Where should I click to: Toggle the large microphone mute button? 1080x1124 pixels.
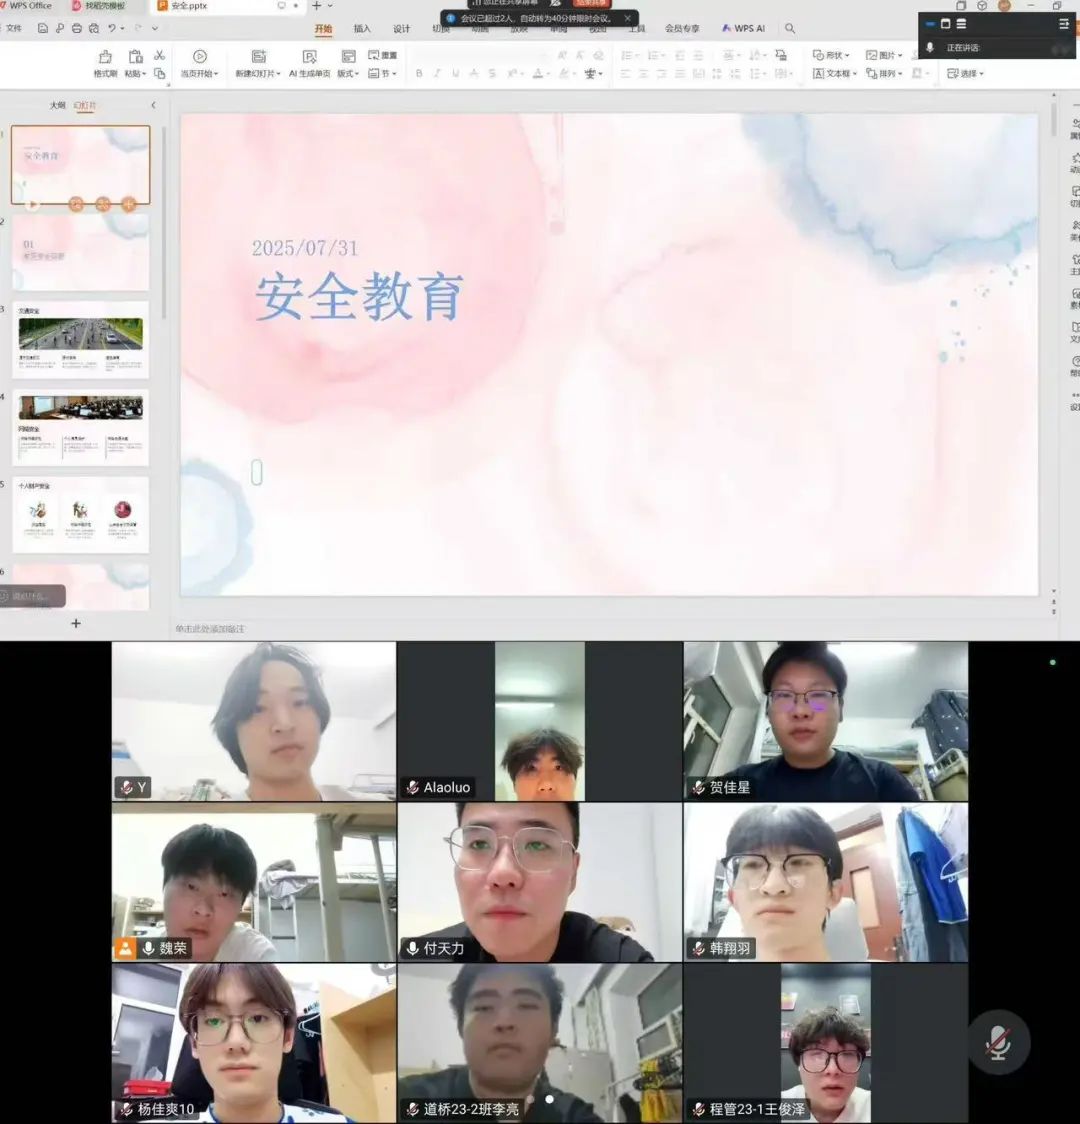997,1043
